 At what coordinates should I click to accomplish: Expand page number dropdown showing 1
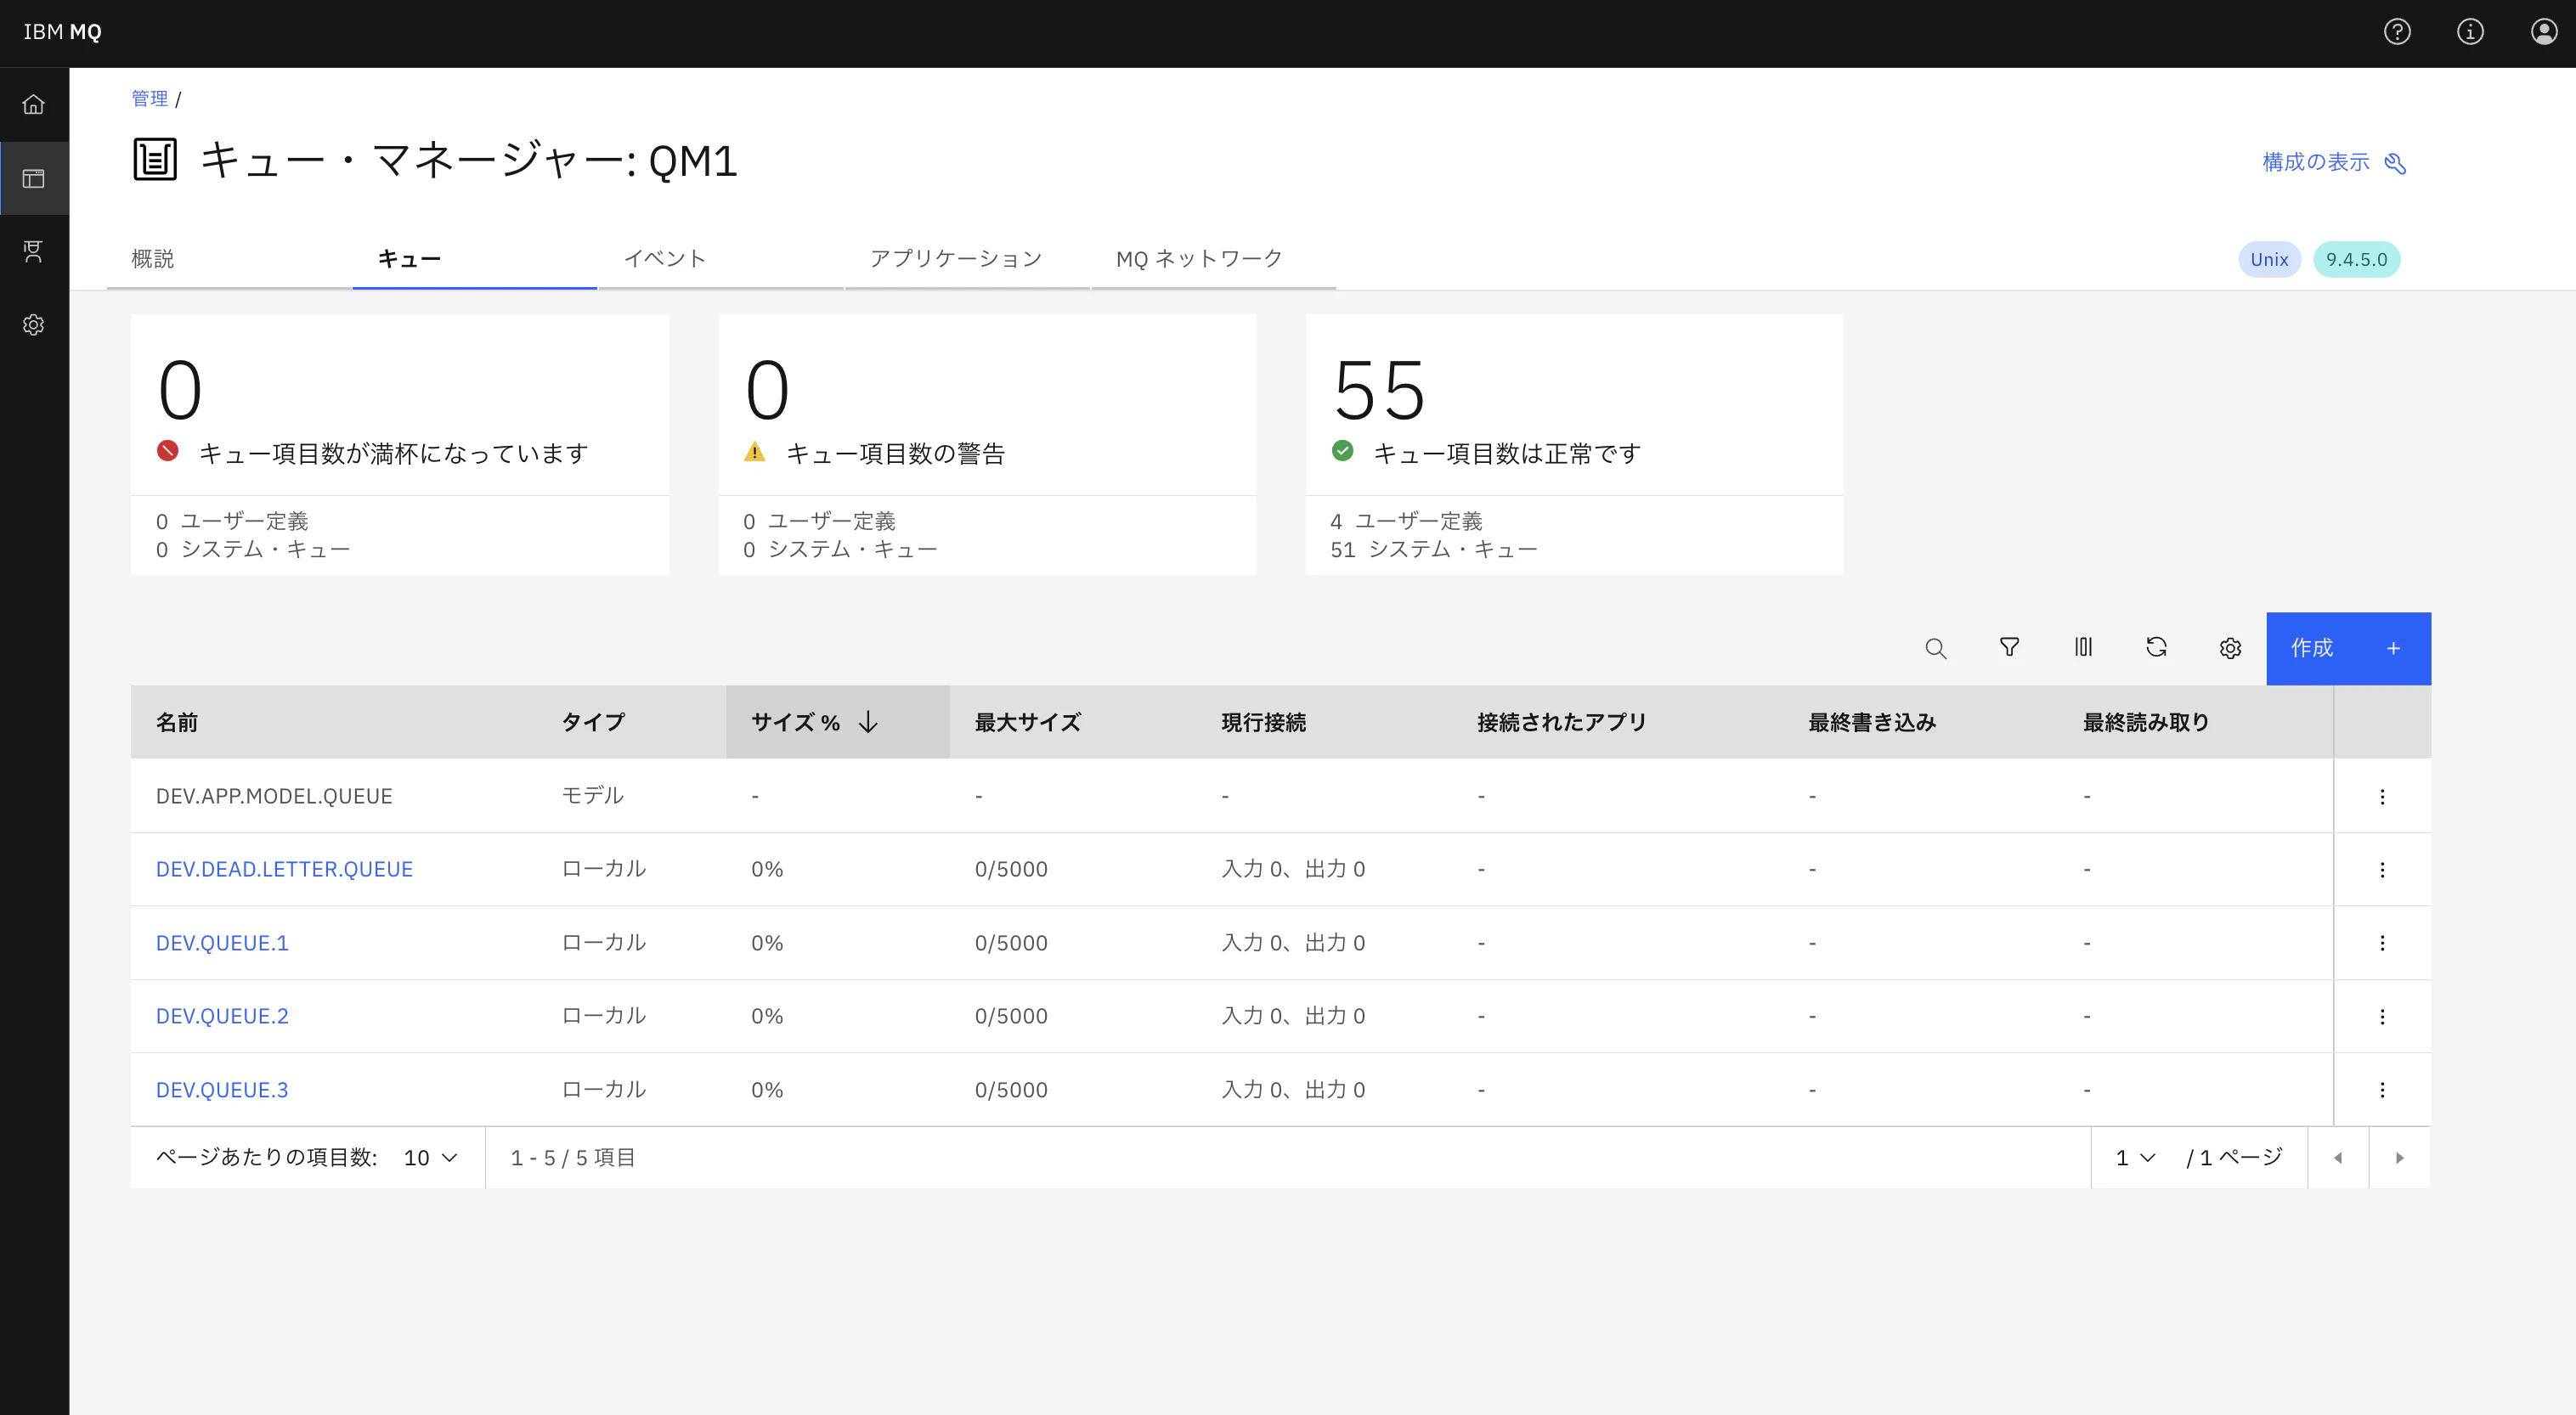[x=2135, y=1158]
